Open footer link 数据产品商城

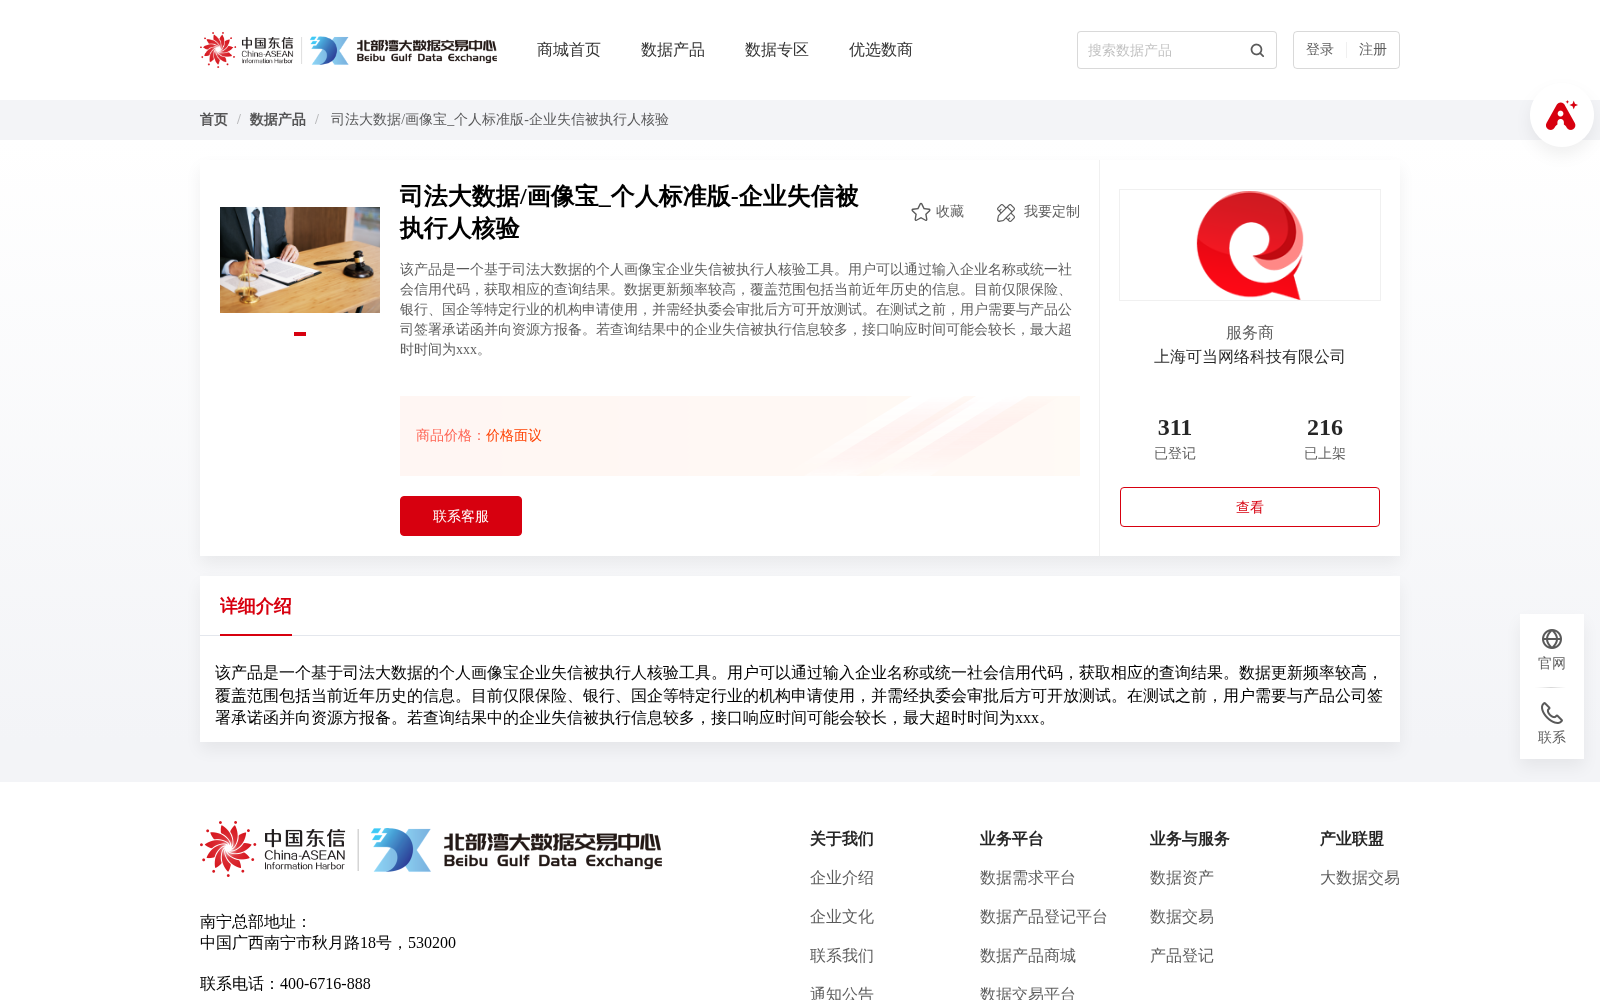point(1028,956)
